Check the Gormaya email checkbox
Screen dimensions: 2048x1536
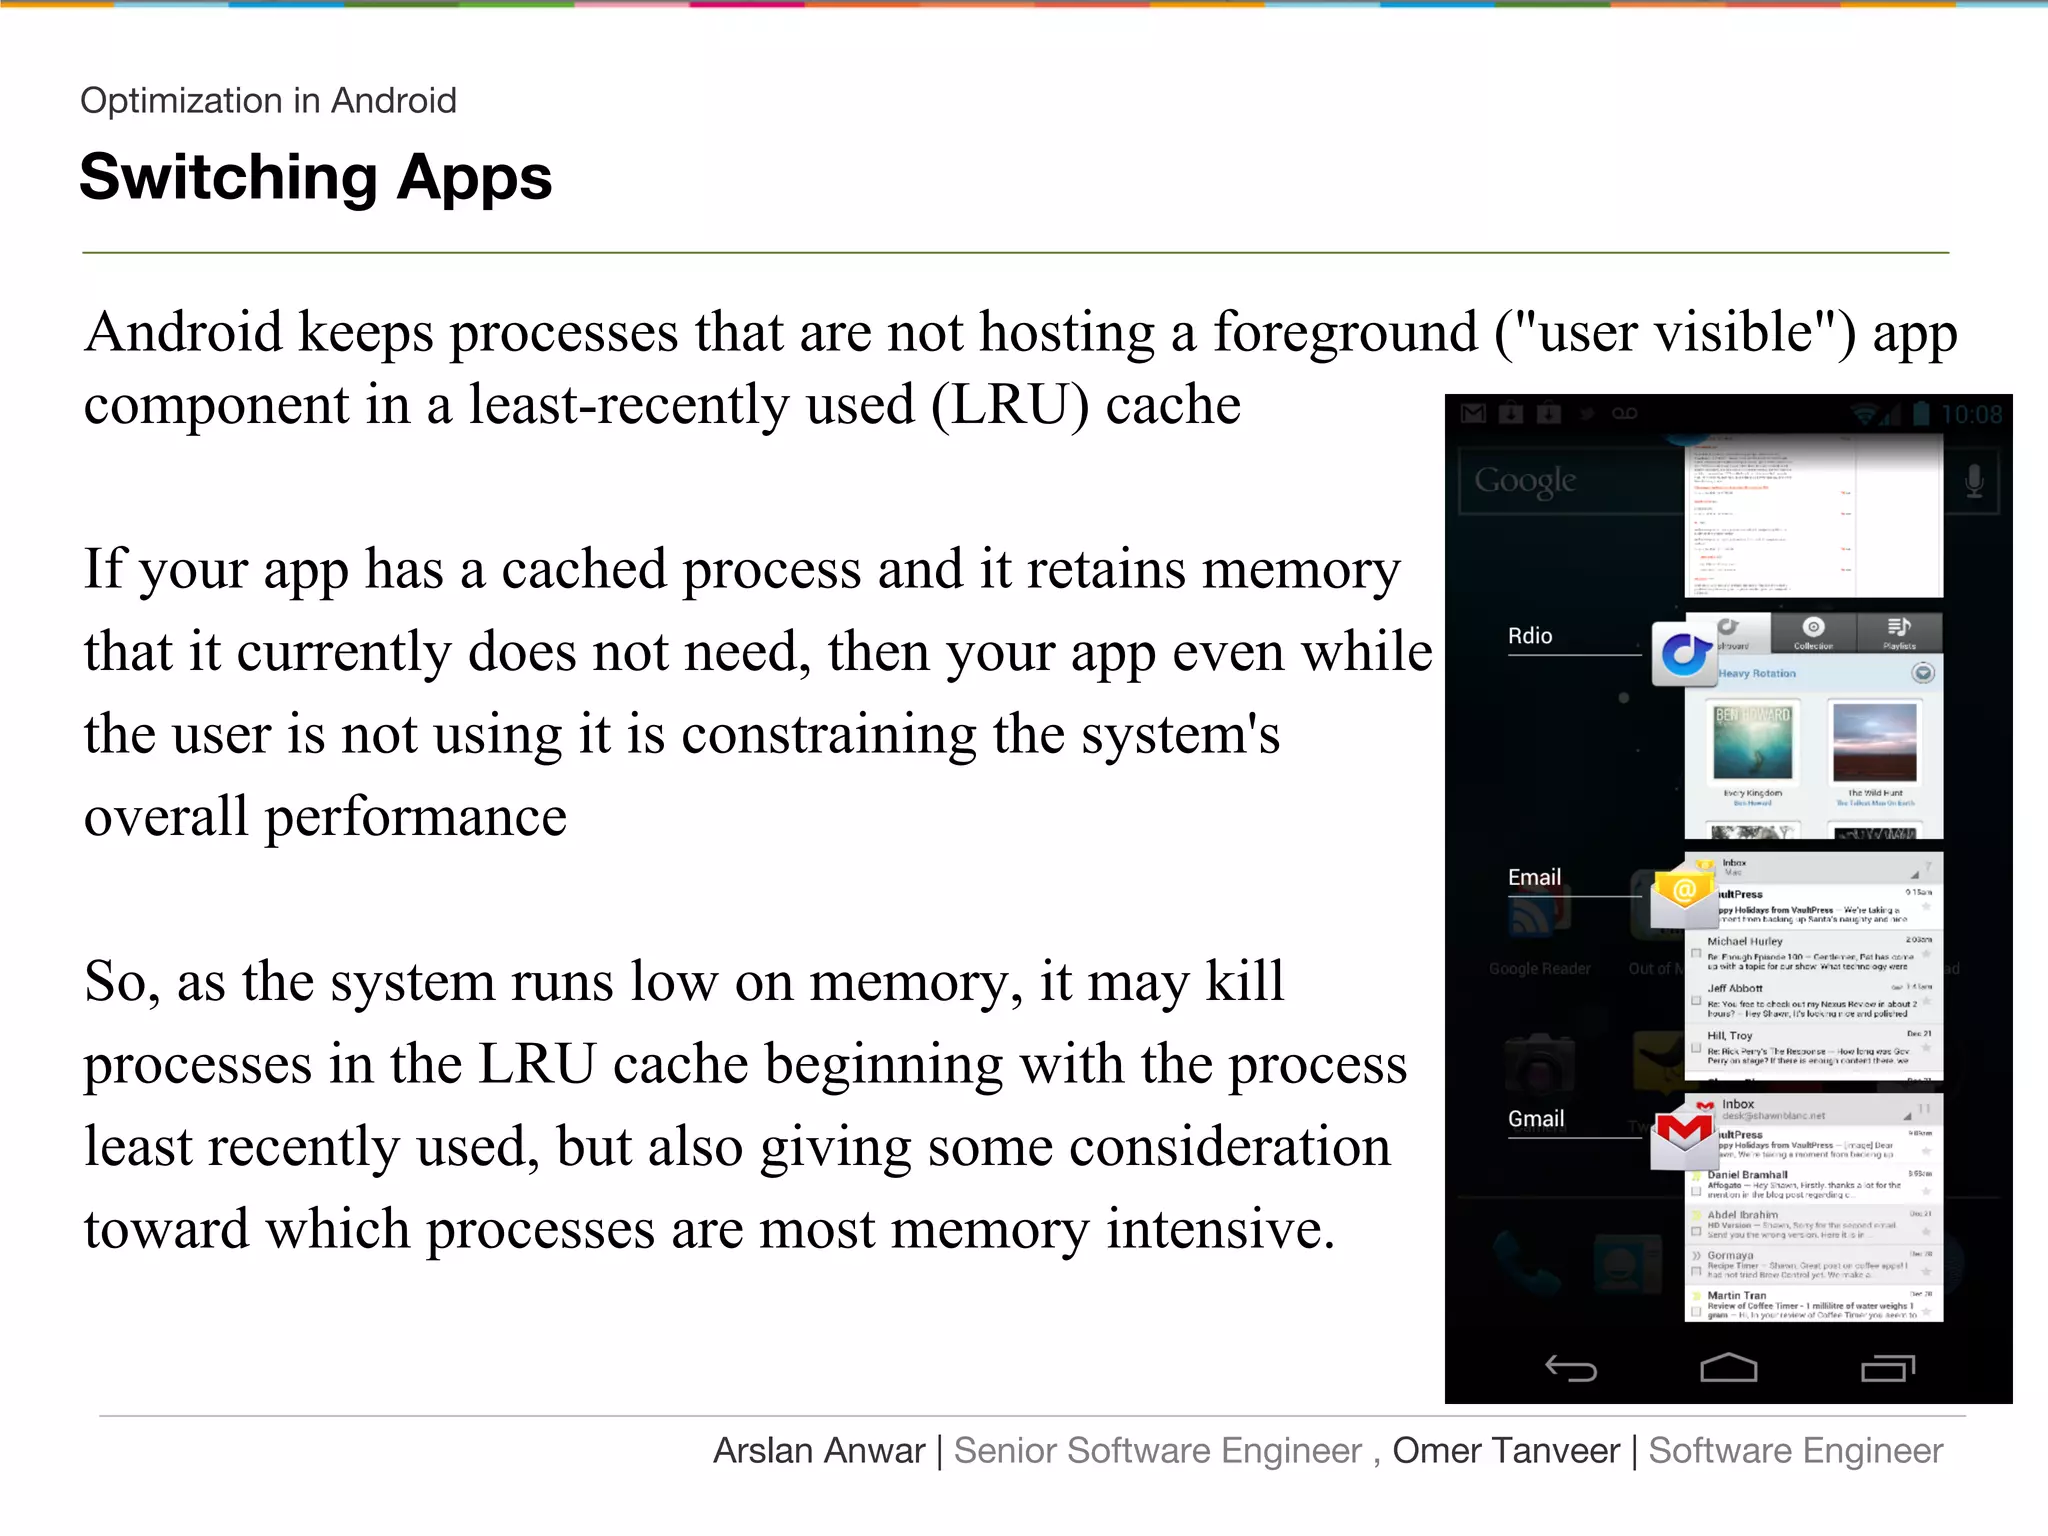1696,1271
